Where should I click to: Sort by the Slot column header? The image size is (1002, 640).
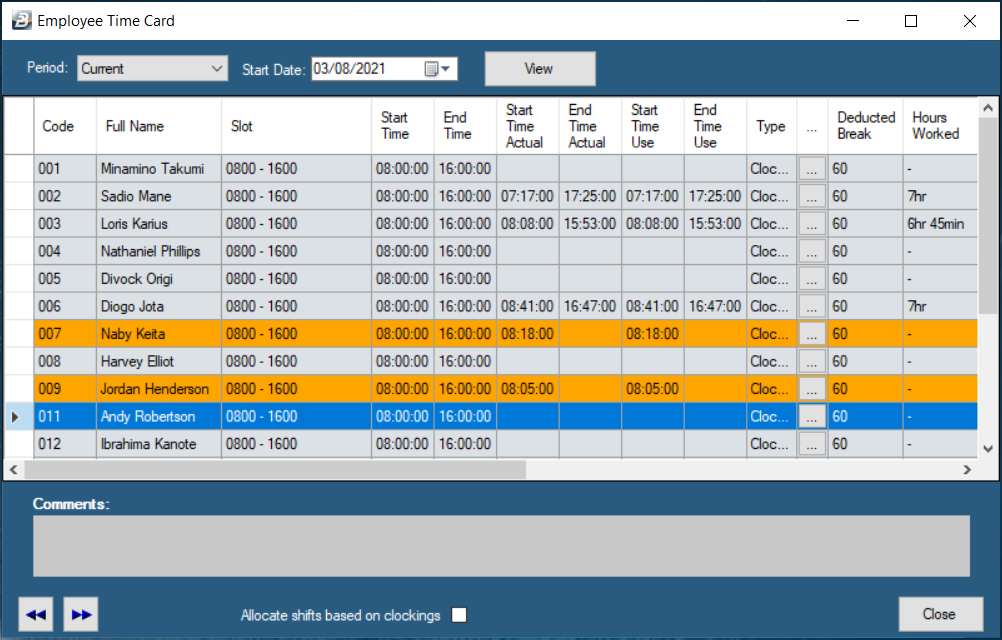[297, 126]
